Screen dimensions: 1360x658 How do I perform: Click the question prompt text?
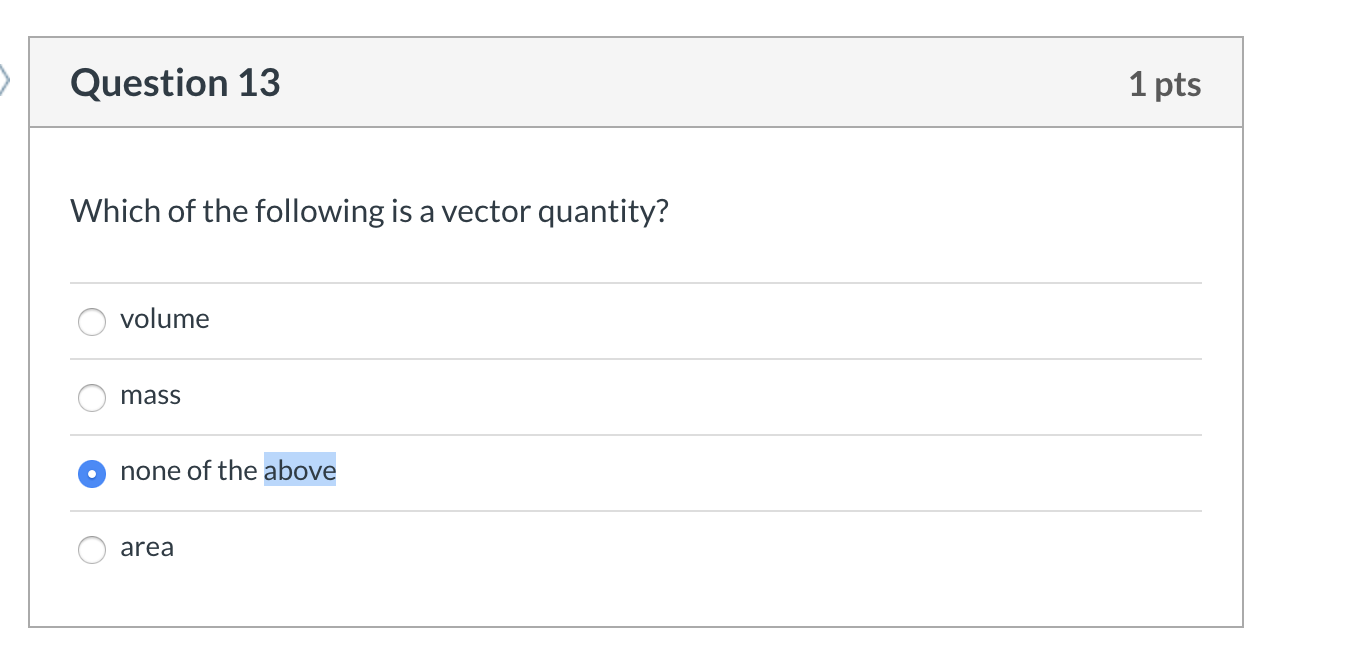[369, 211]
